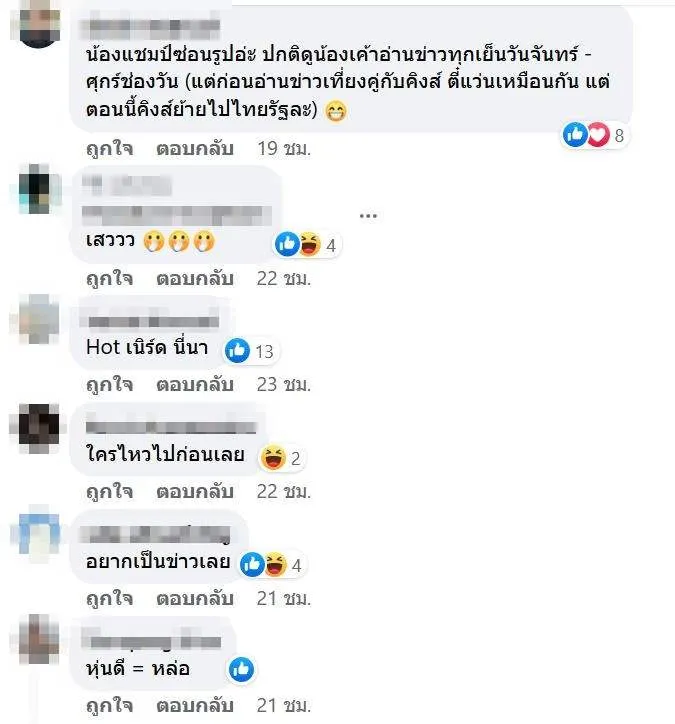Click the heart reaction on the first comment
675x724 pixels.
click(599, 135)
